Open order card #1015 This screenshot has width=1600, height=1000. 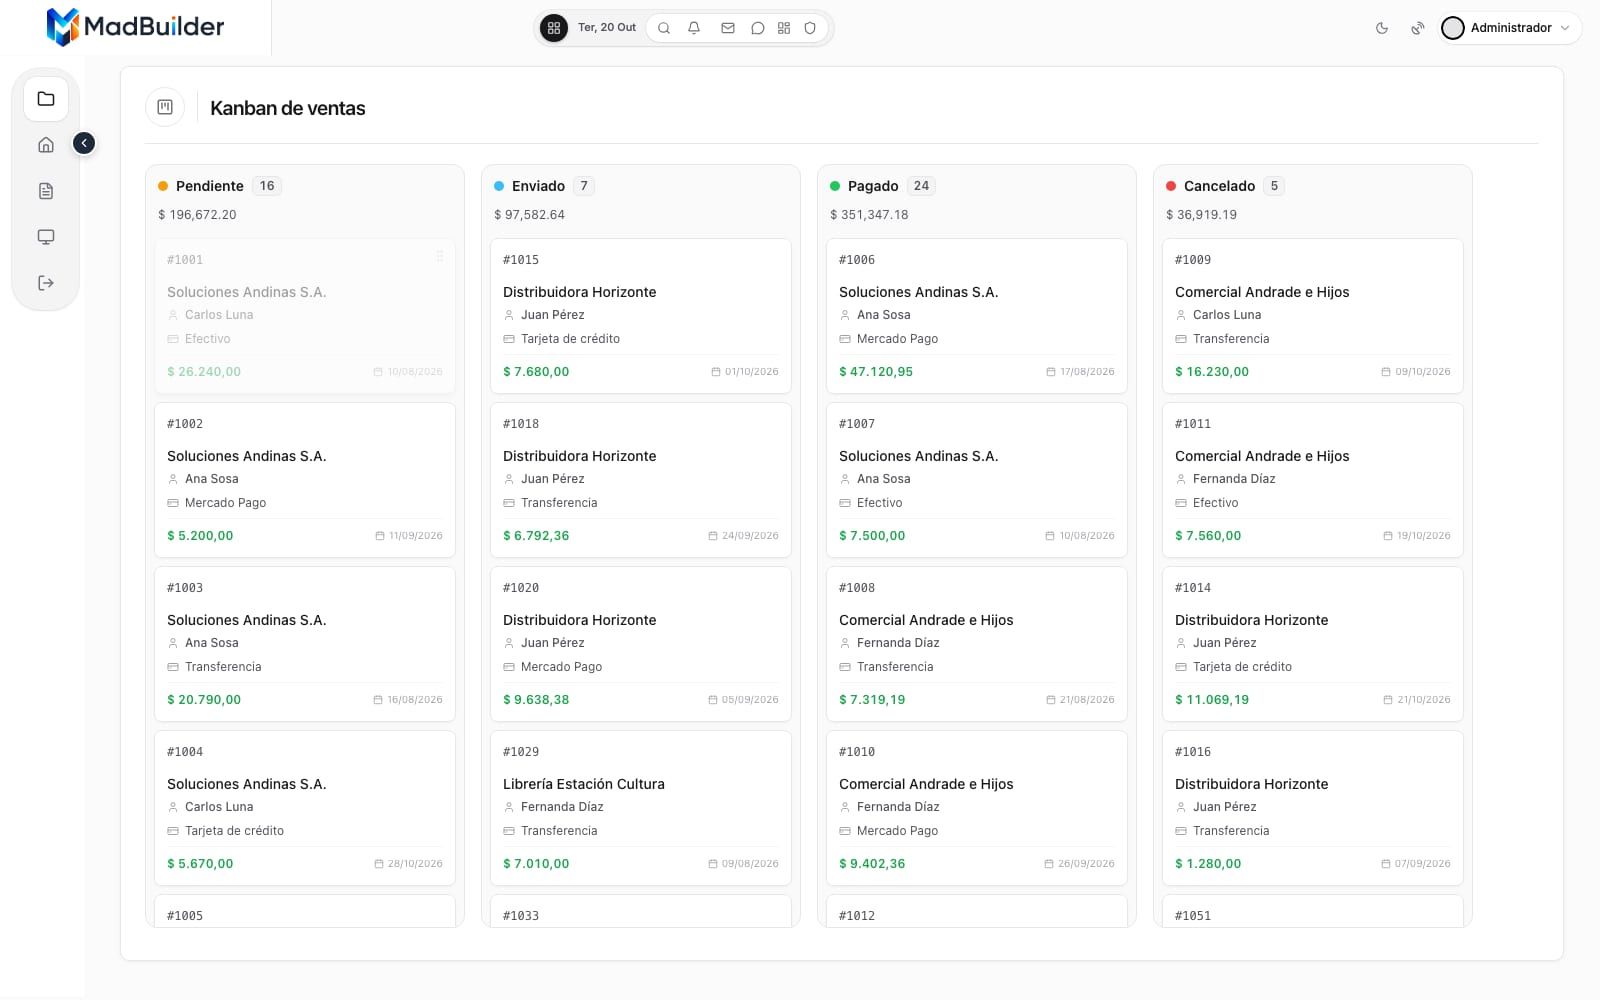tap(641, 316)
